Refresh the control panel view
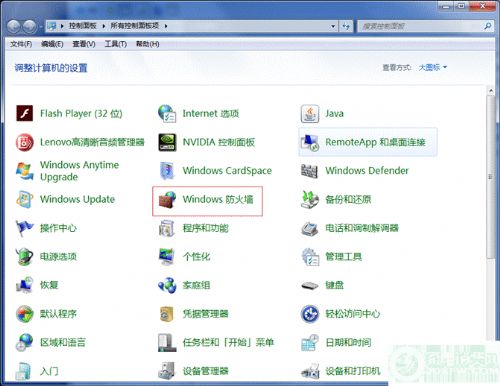 346,26
